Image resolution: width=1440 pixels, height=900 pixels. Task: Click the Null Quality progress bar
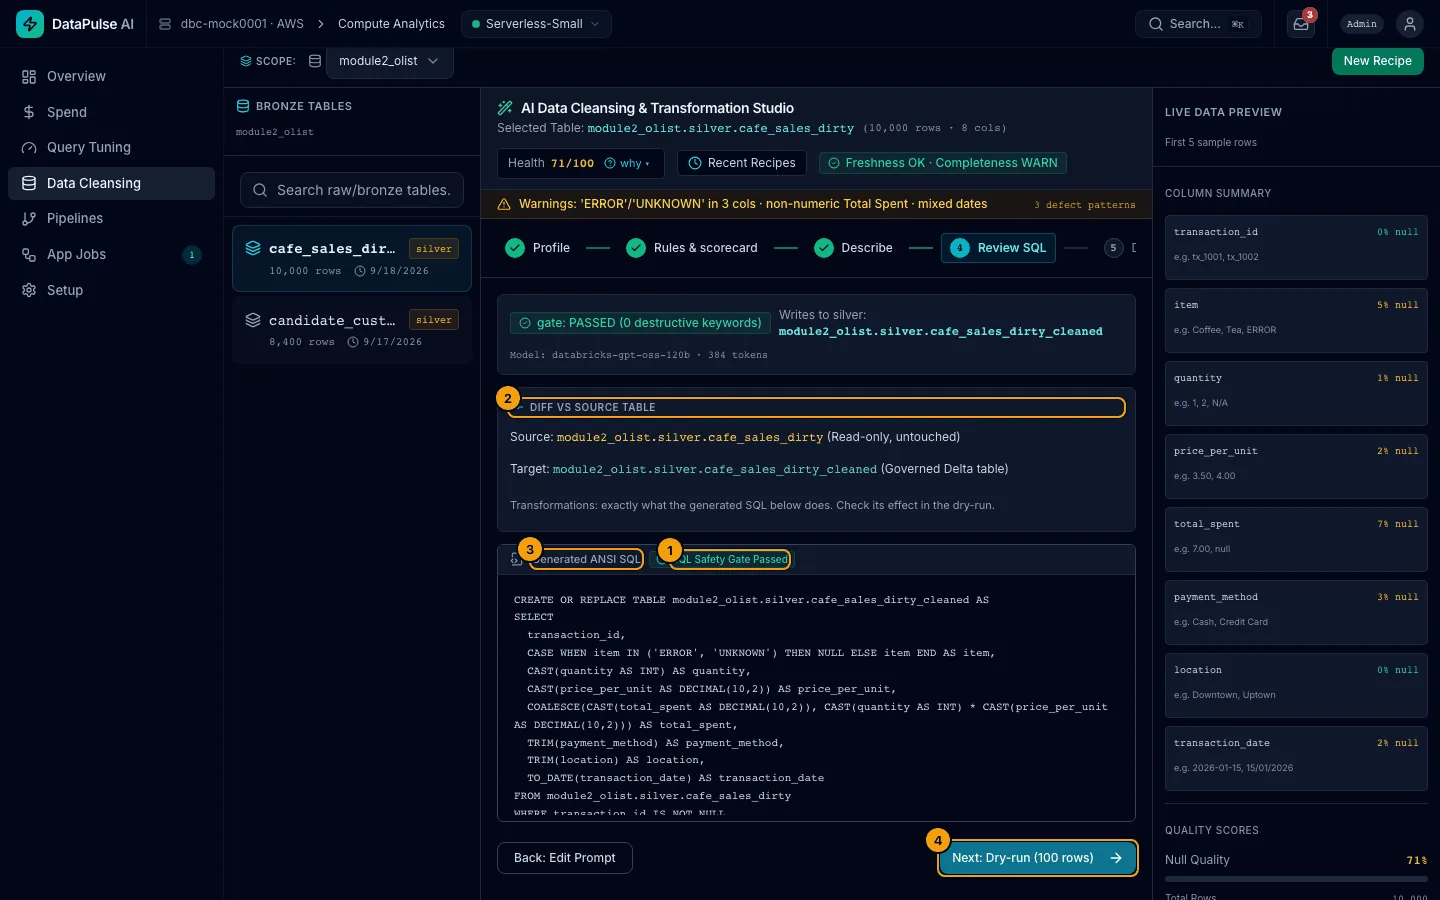pos(1296,879)
